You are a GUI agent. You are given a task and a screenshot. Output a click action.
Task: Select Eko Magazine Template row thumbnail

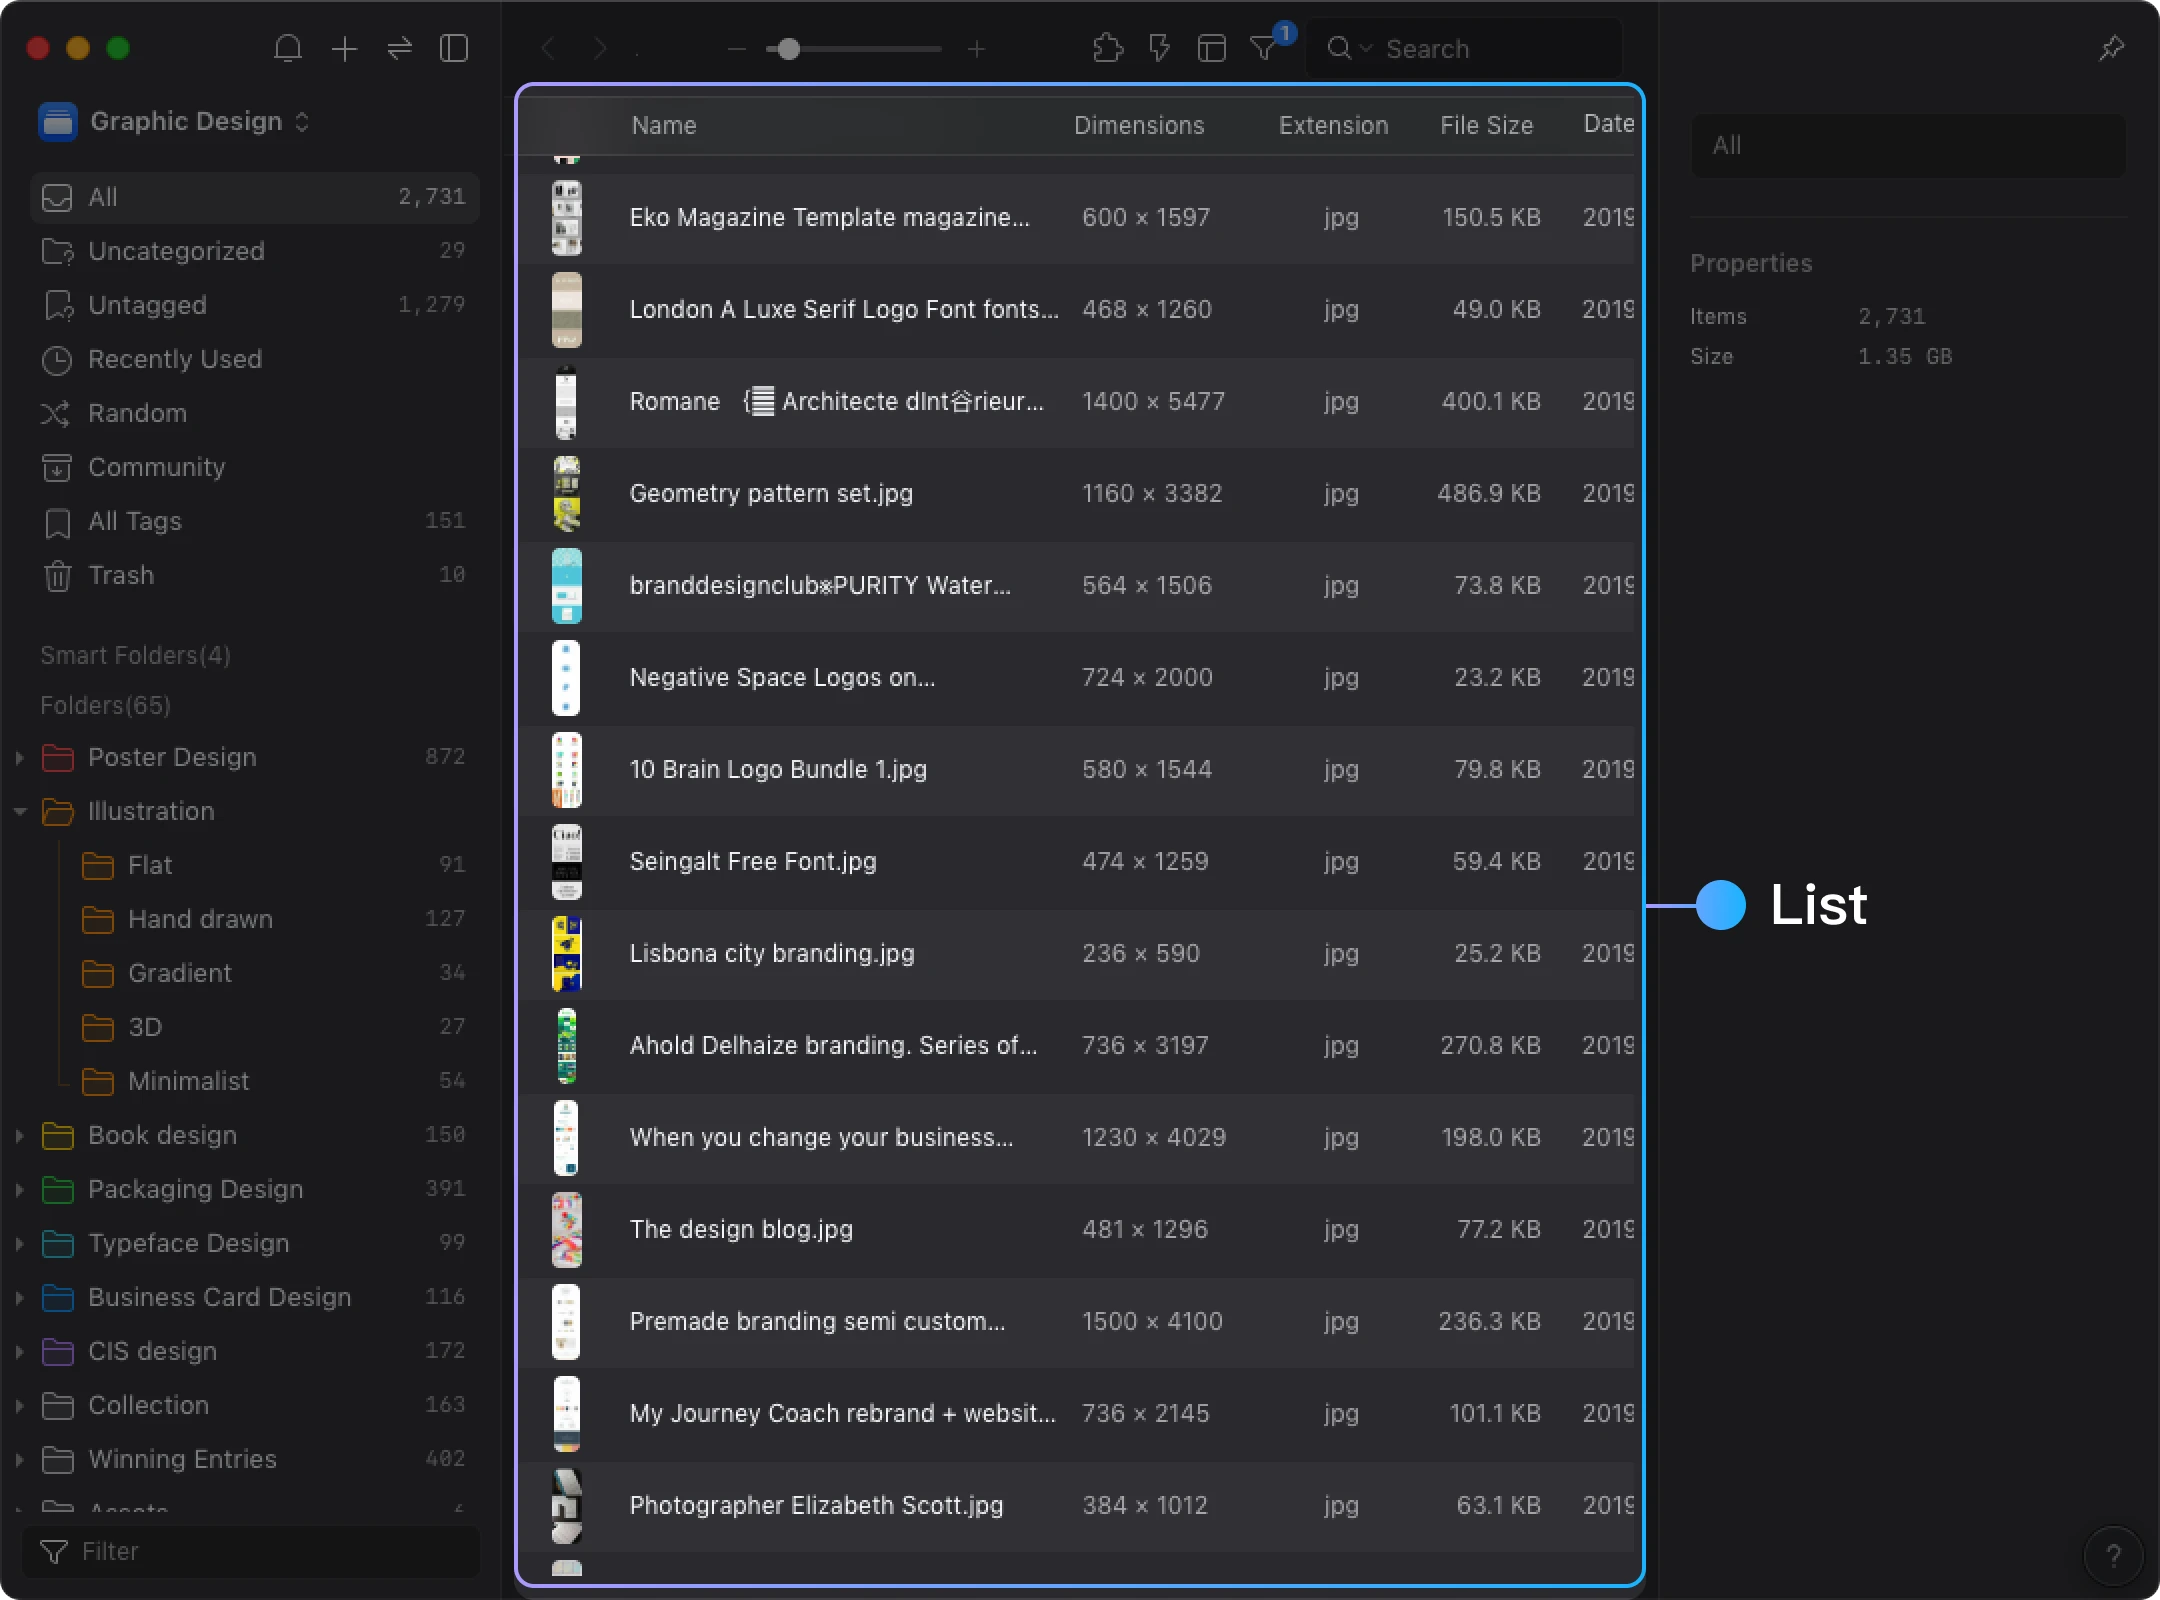coord(567,218)
